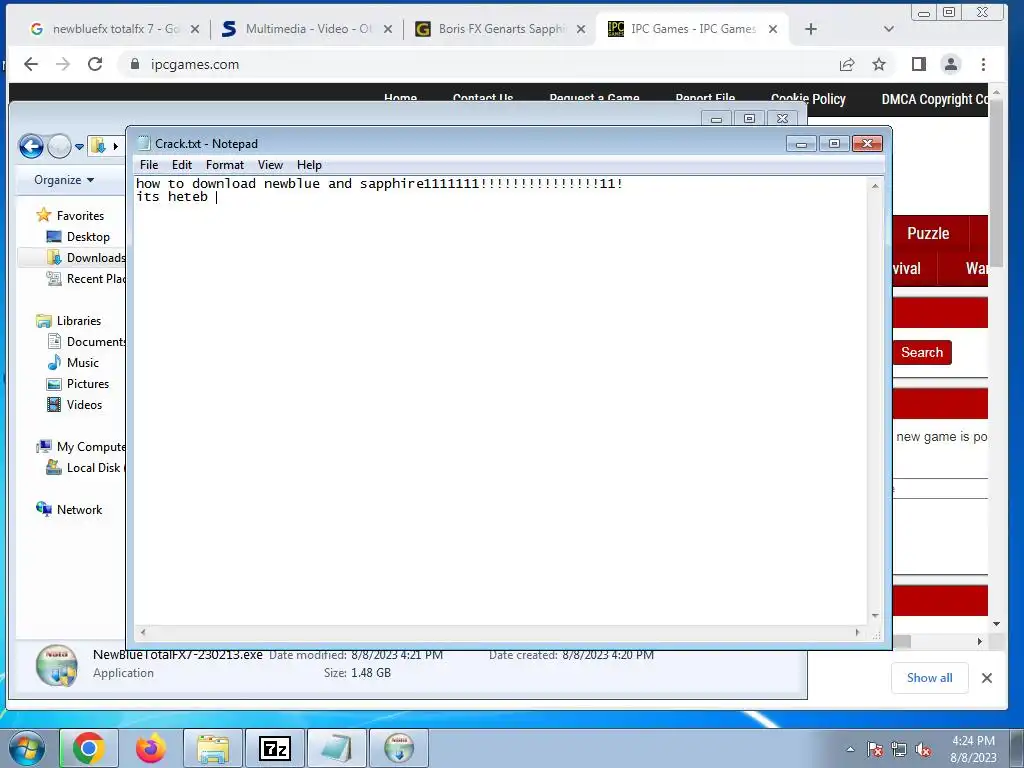Open Notepad Format menu
1024x768 pixels.
click(x=225, y=165)
